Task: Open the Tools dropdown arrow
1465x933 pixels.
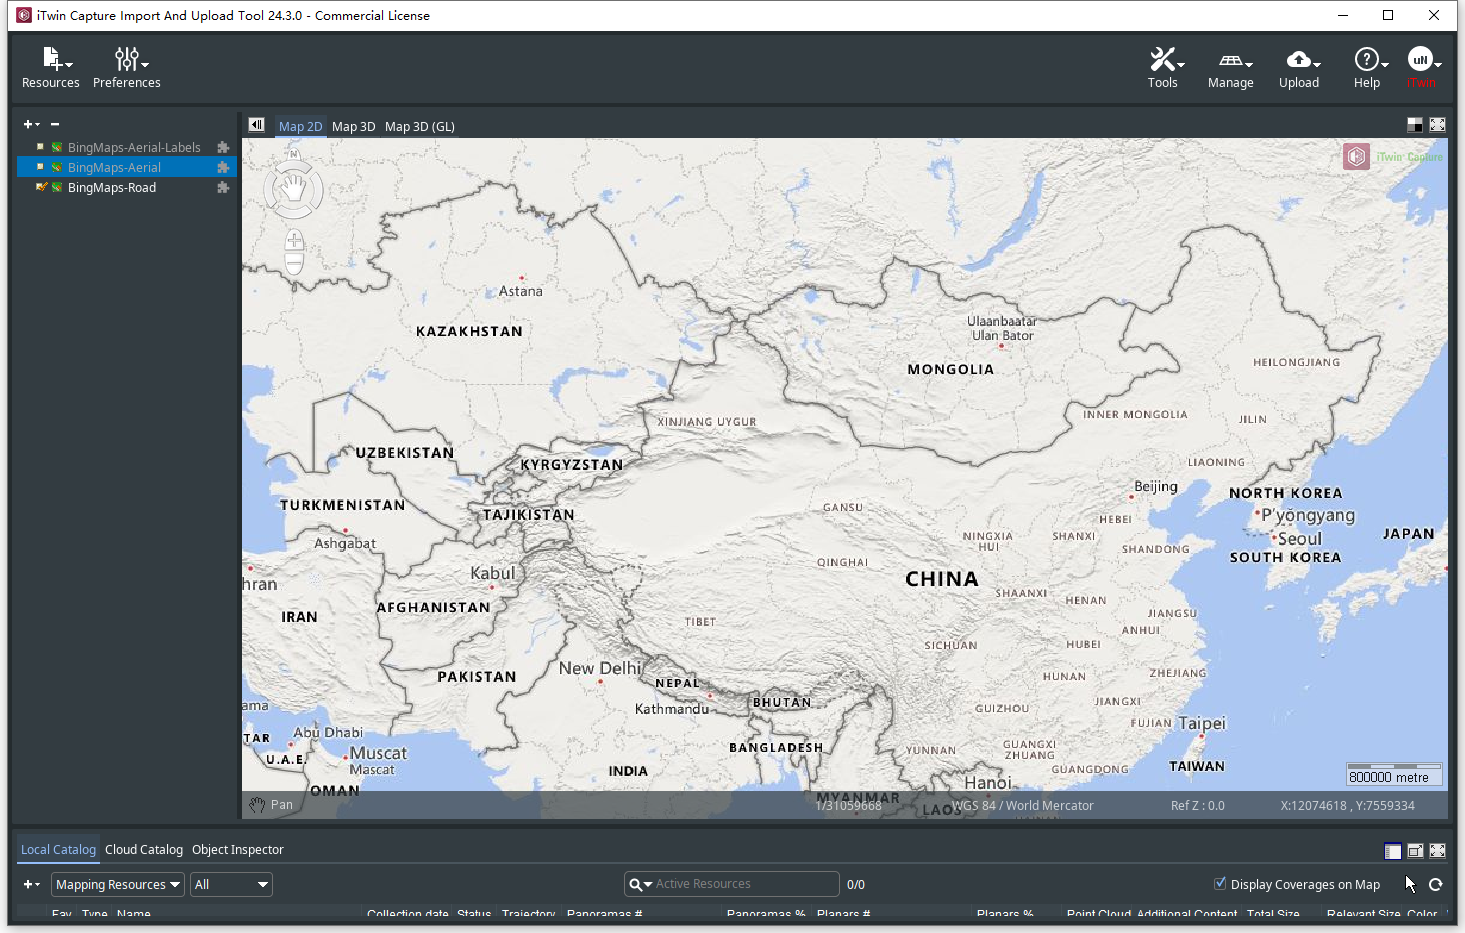Action: 1181,65
